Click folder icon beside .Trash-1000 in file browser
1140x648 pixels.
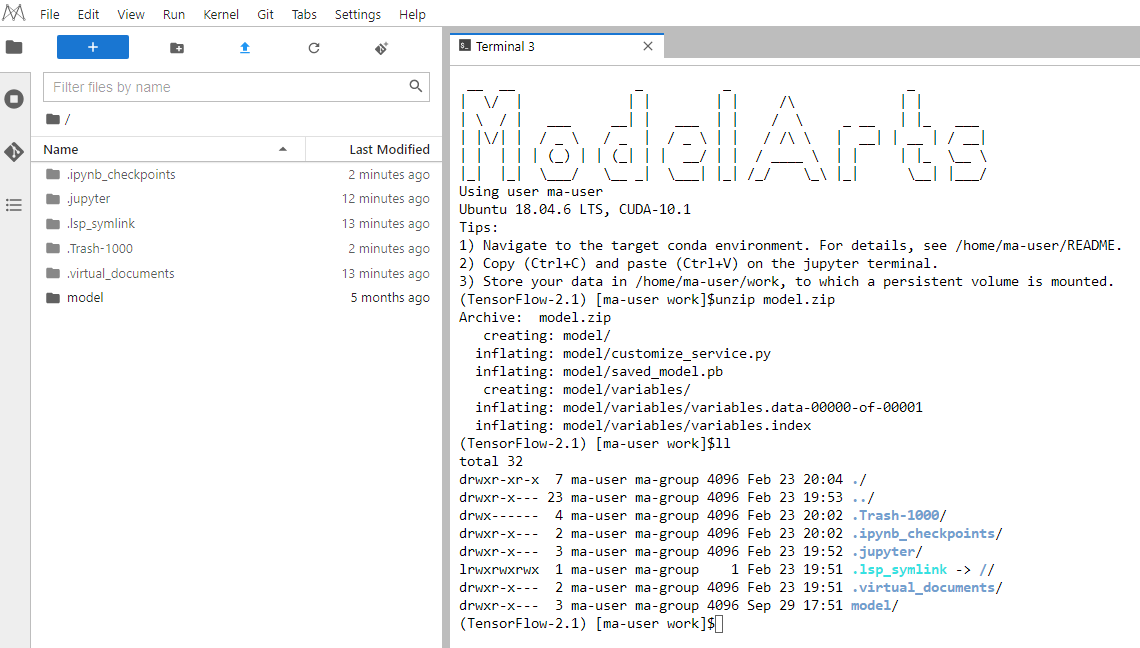pos(52,248)
